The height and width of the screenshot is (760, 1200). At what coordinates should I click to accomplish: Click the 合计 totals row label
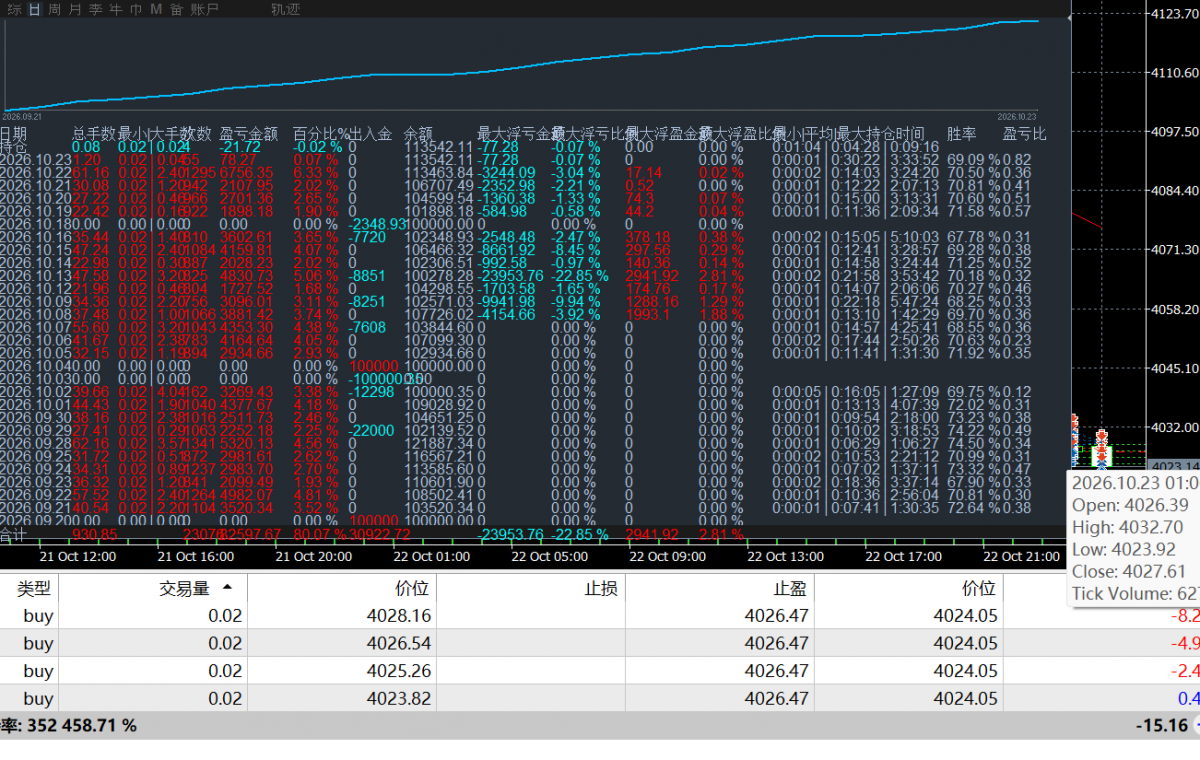13,534
